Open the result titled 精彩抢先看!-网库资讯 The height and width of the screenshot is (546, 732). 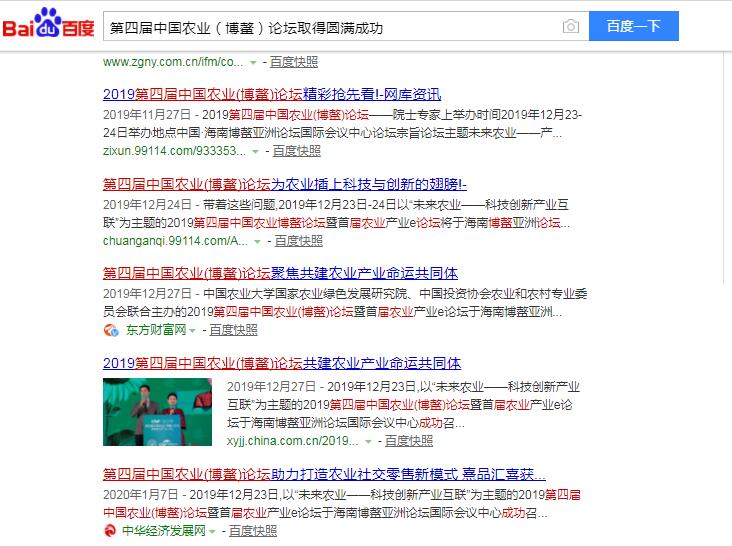pos(271,95)
